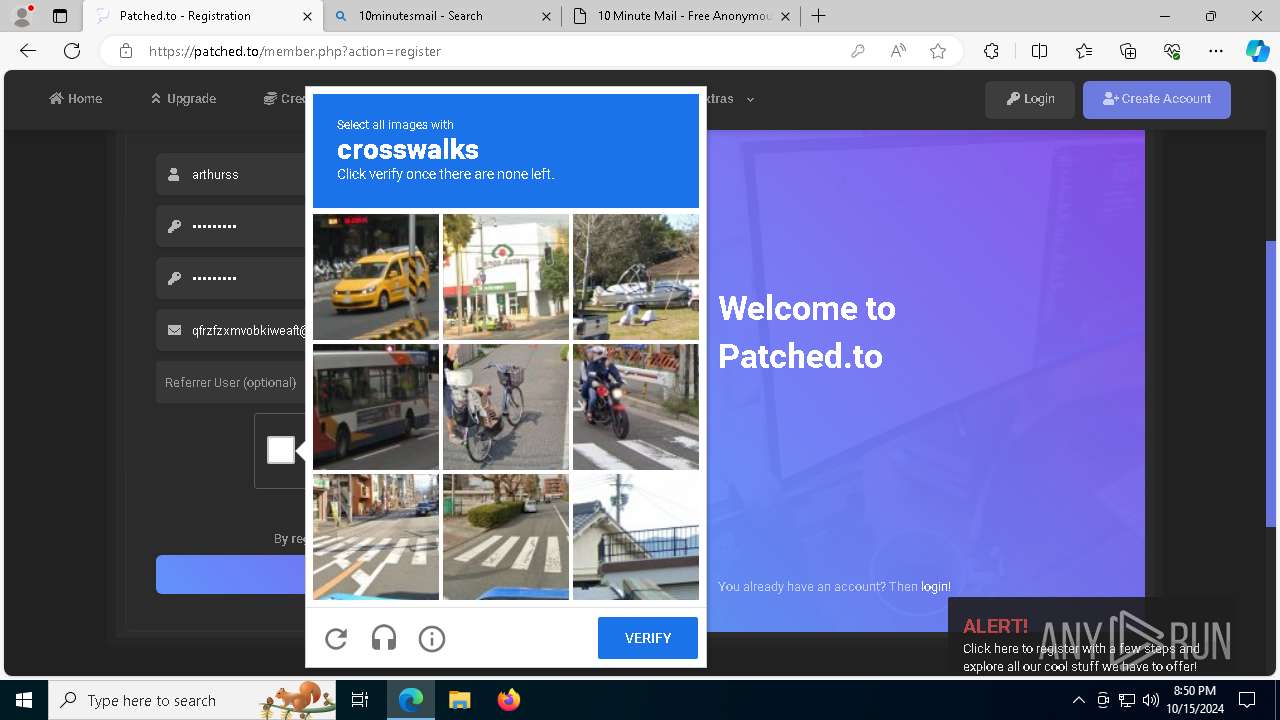Viewport: 1280px width, 720px height.
Task: Select the house rooftop captcha image
Action: pyautogui.click(x=636, y=537)
